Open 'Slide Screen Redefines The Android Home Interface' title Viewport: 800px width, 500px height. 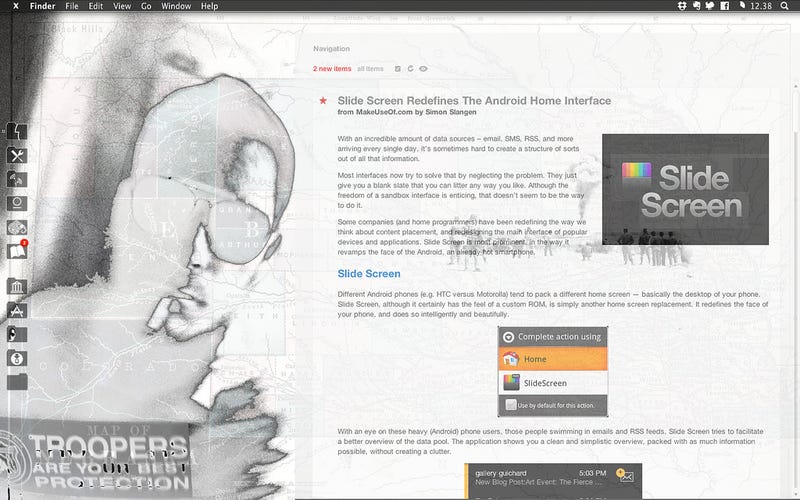coord(474,101)
